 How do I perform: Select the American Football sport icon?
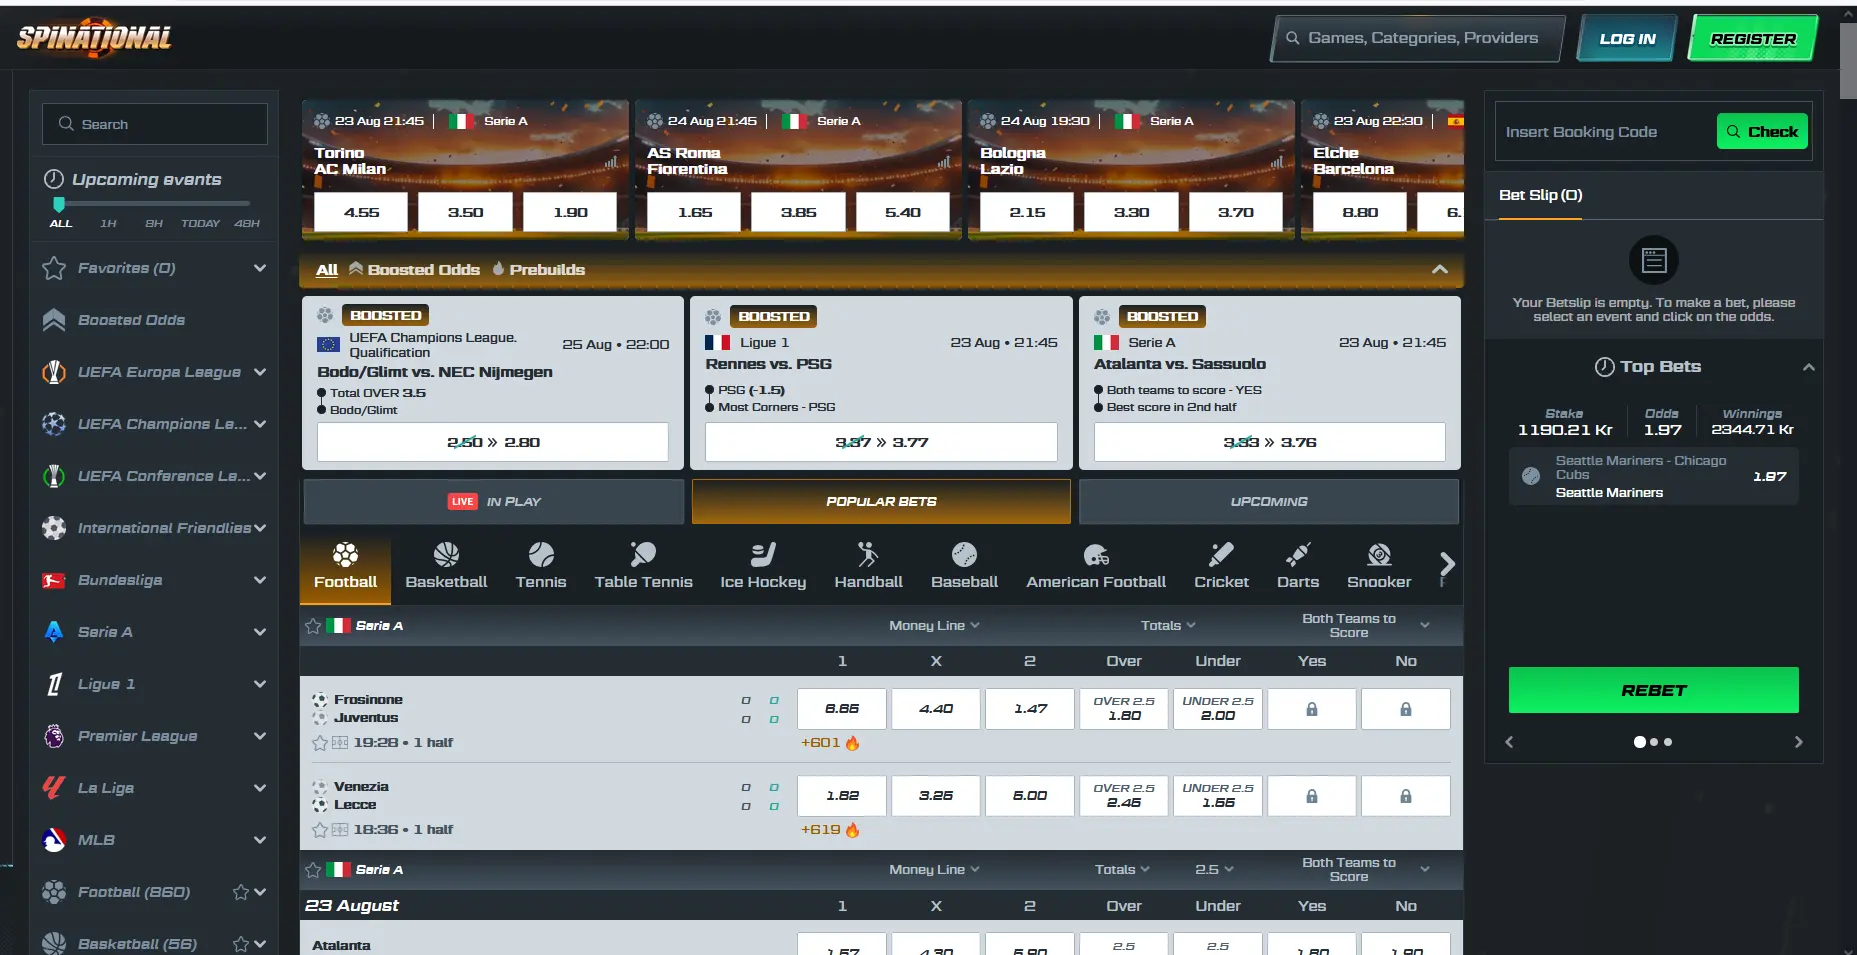click(x=1096, y=555)
